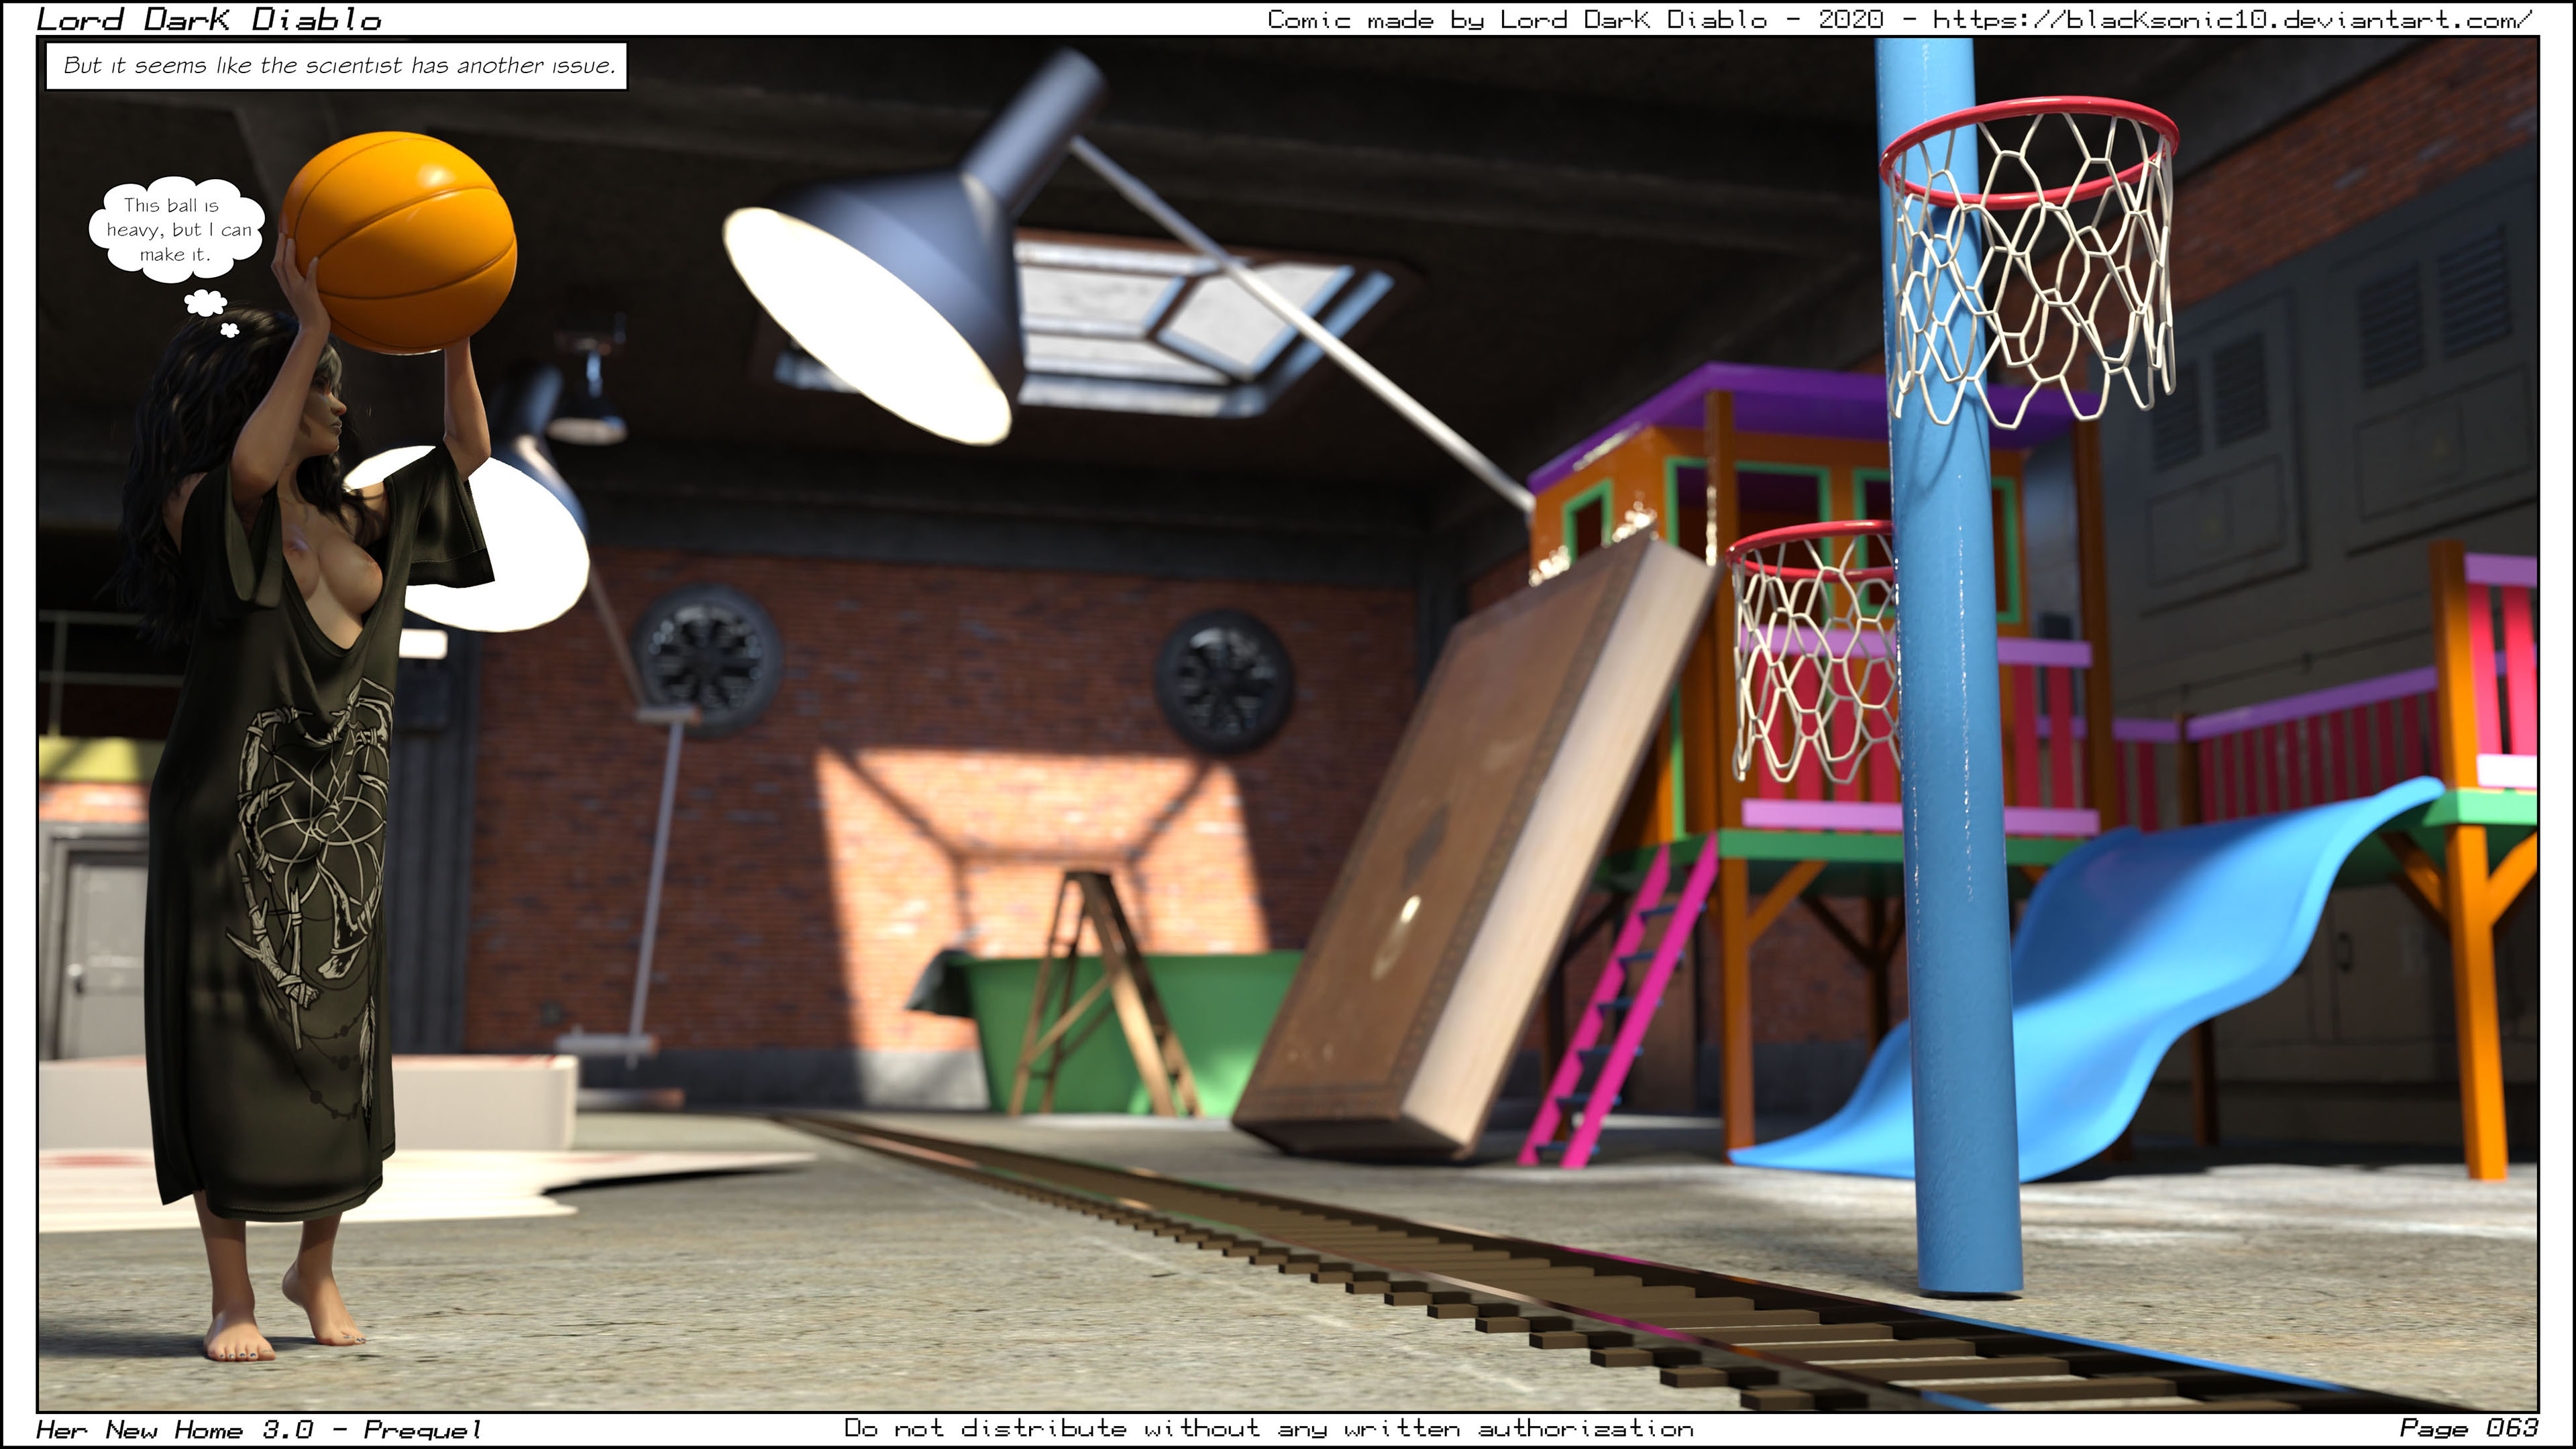The image size is (2576, 1449).
Task: Click 'Do not distribute without any written authorization' notice
Action: (x=1269, y=1428)
